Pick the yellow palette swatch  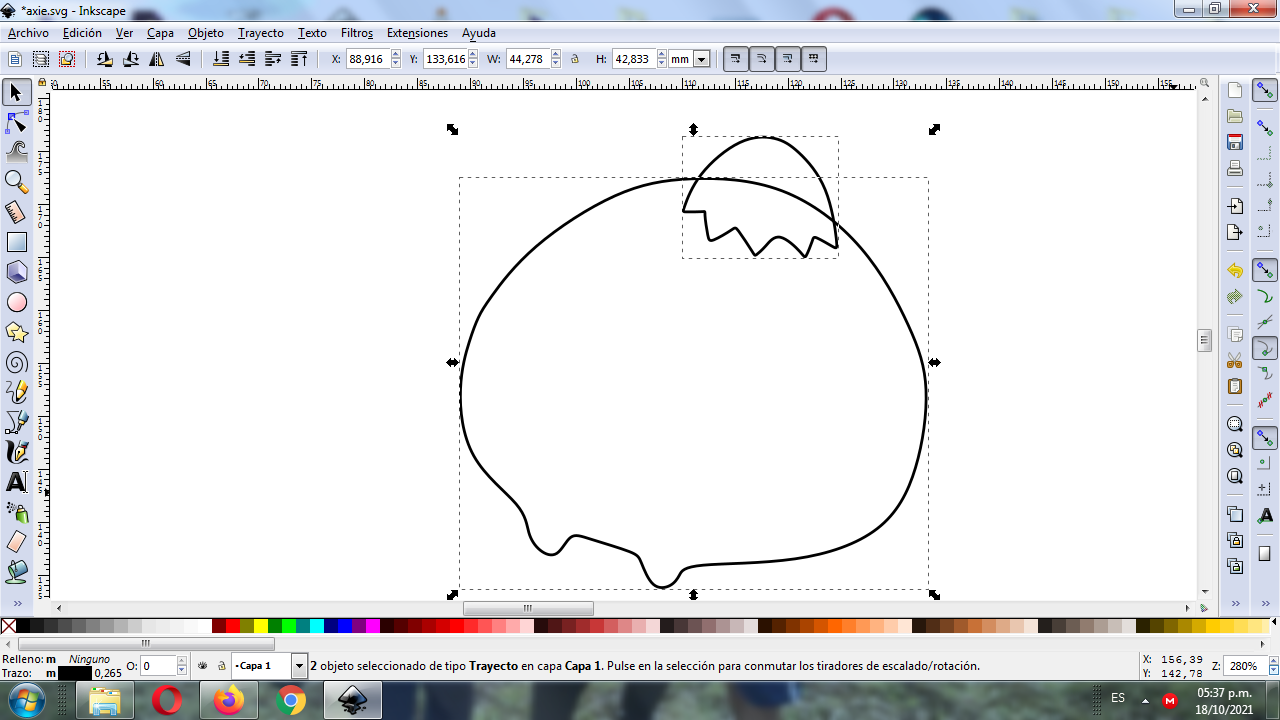click(x=261, y=626)
